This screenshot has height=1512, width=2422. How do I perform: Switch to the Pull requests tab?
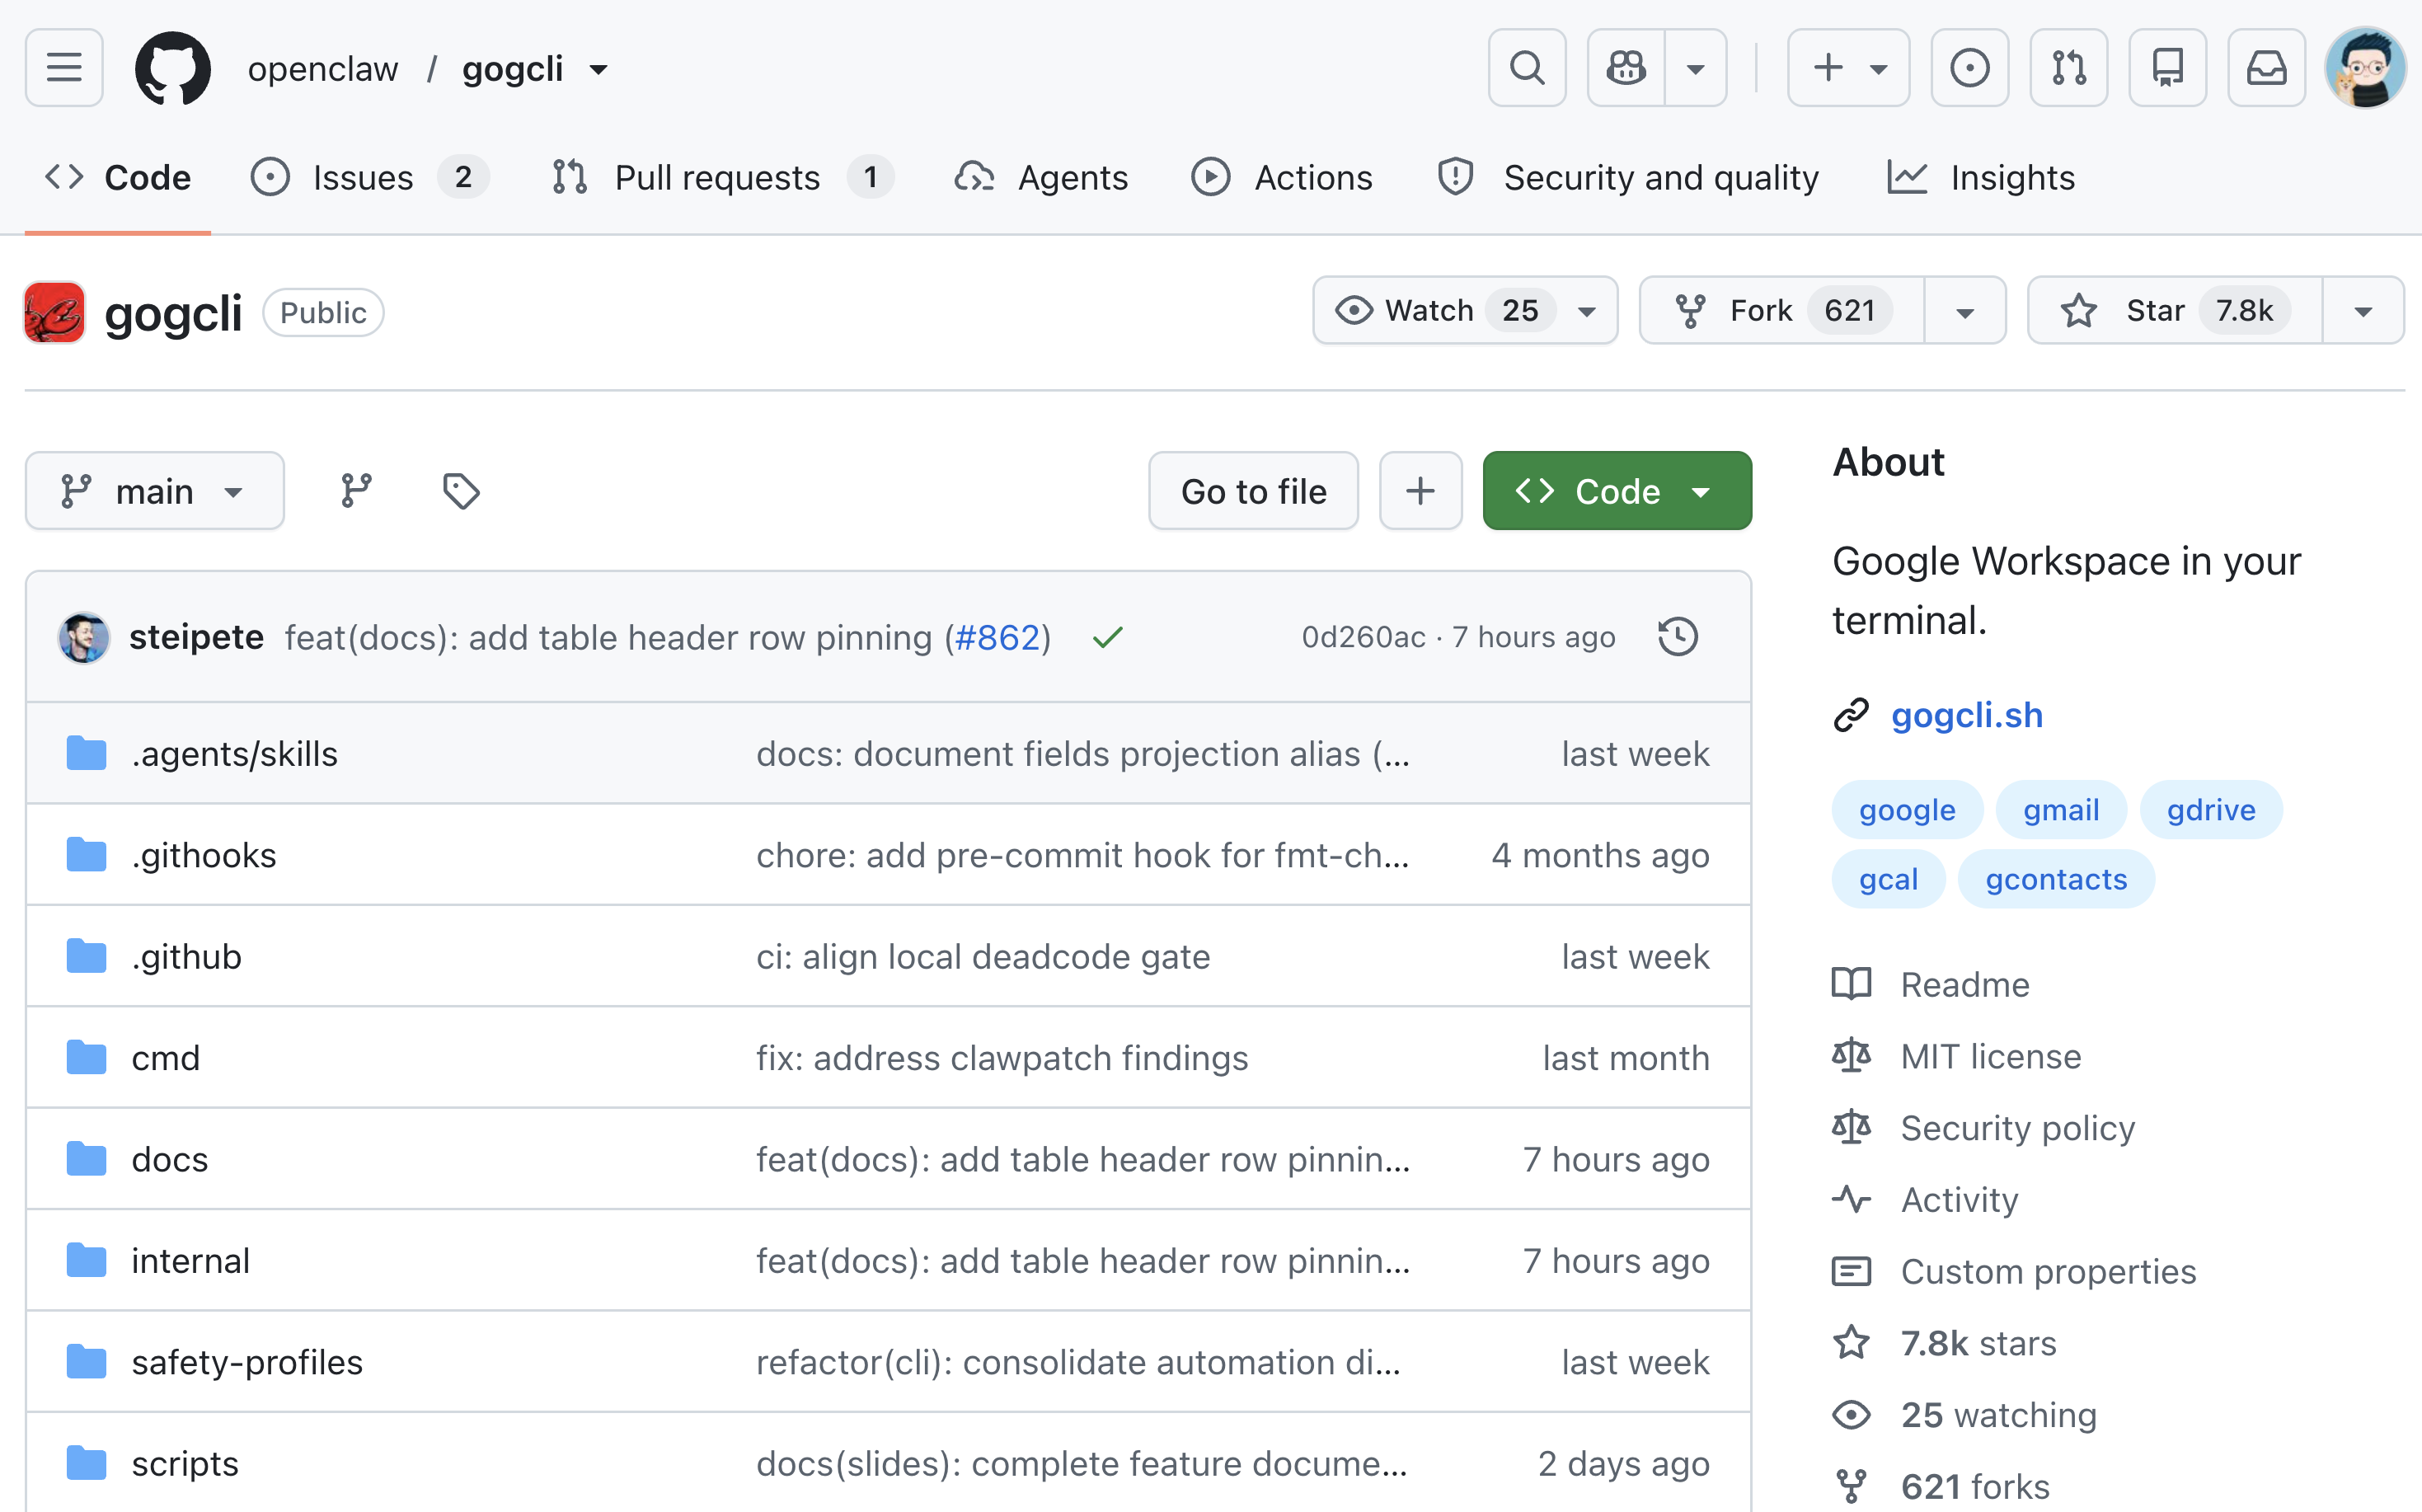(x=722, y=178)
